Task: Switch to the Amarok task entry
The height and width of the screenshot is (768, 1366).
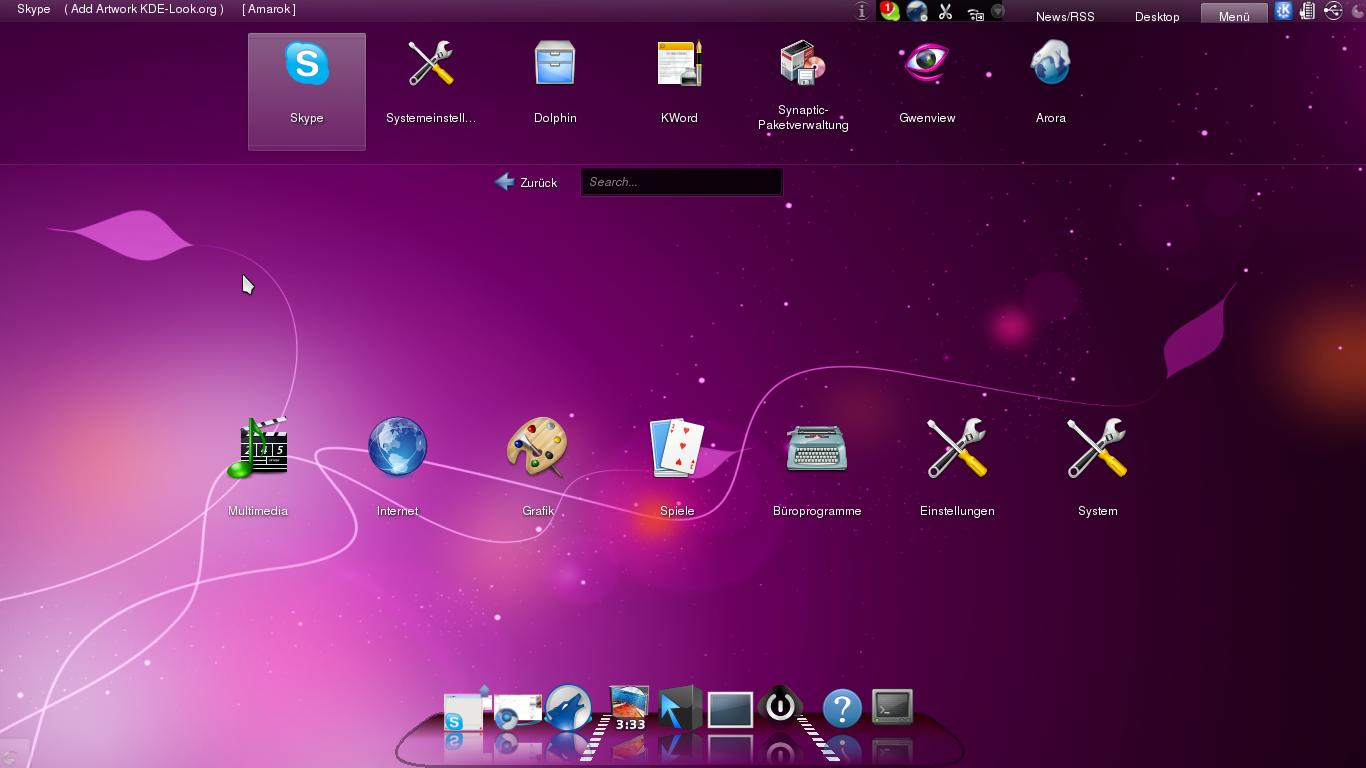Action: coord(269,9)
